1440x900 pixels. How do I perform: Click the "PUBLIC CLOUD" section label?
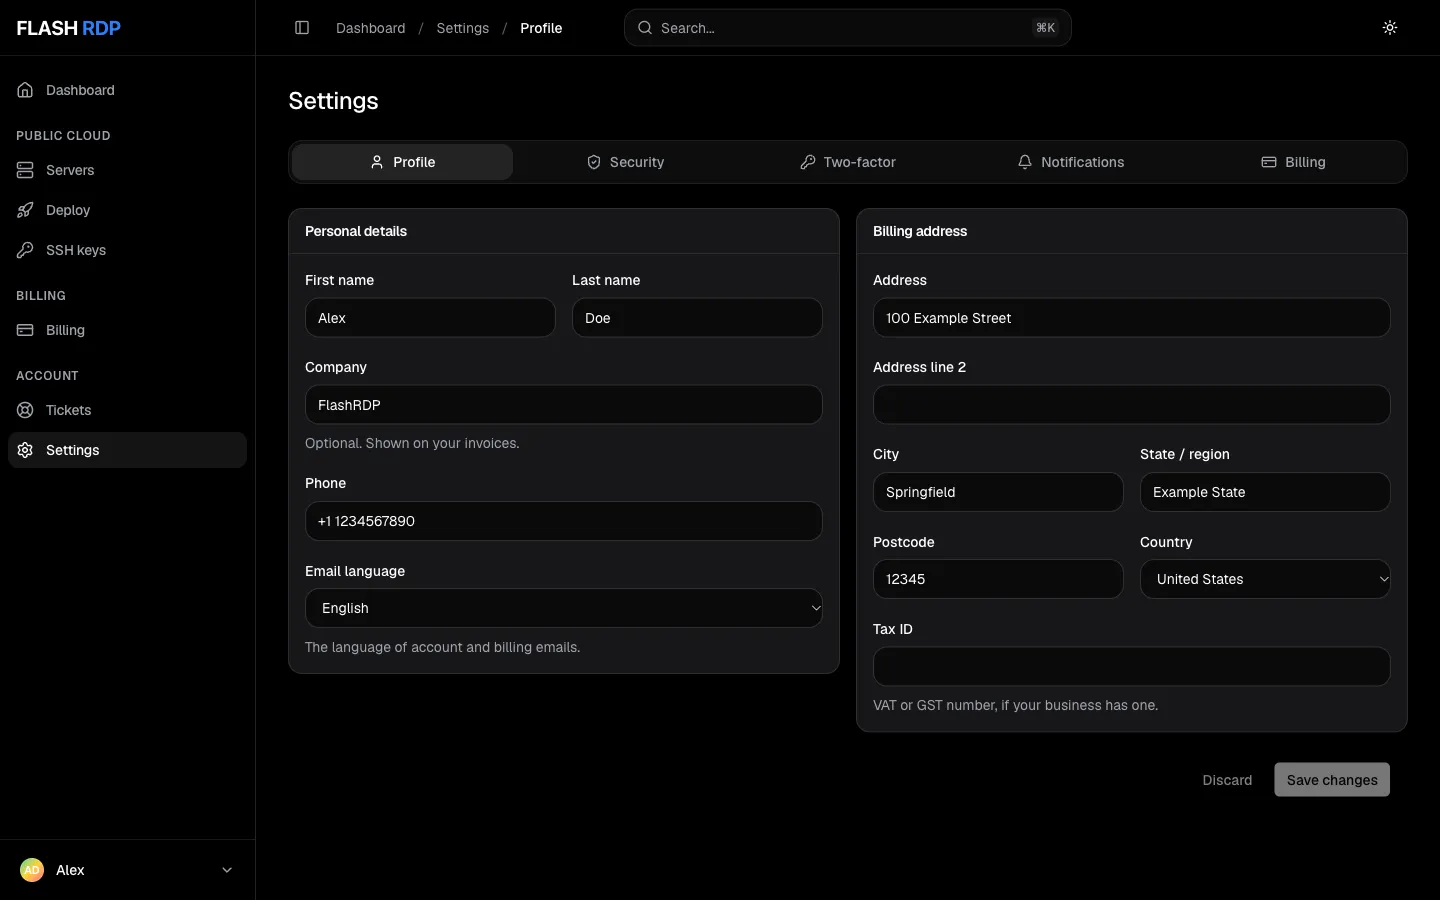[x=63, y=136]
